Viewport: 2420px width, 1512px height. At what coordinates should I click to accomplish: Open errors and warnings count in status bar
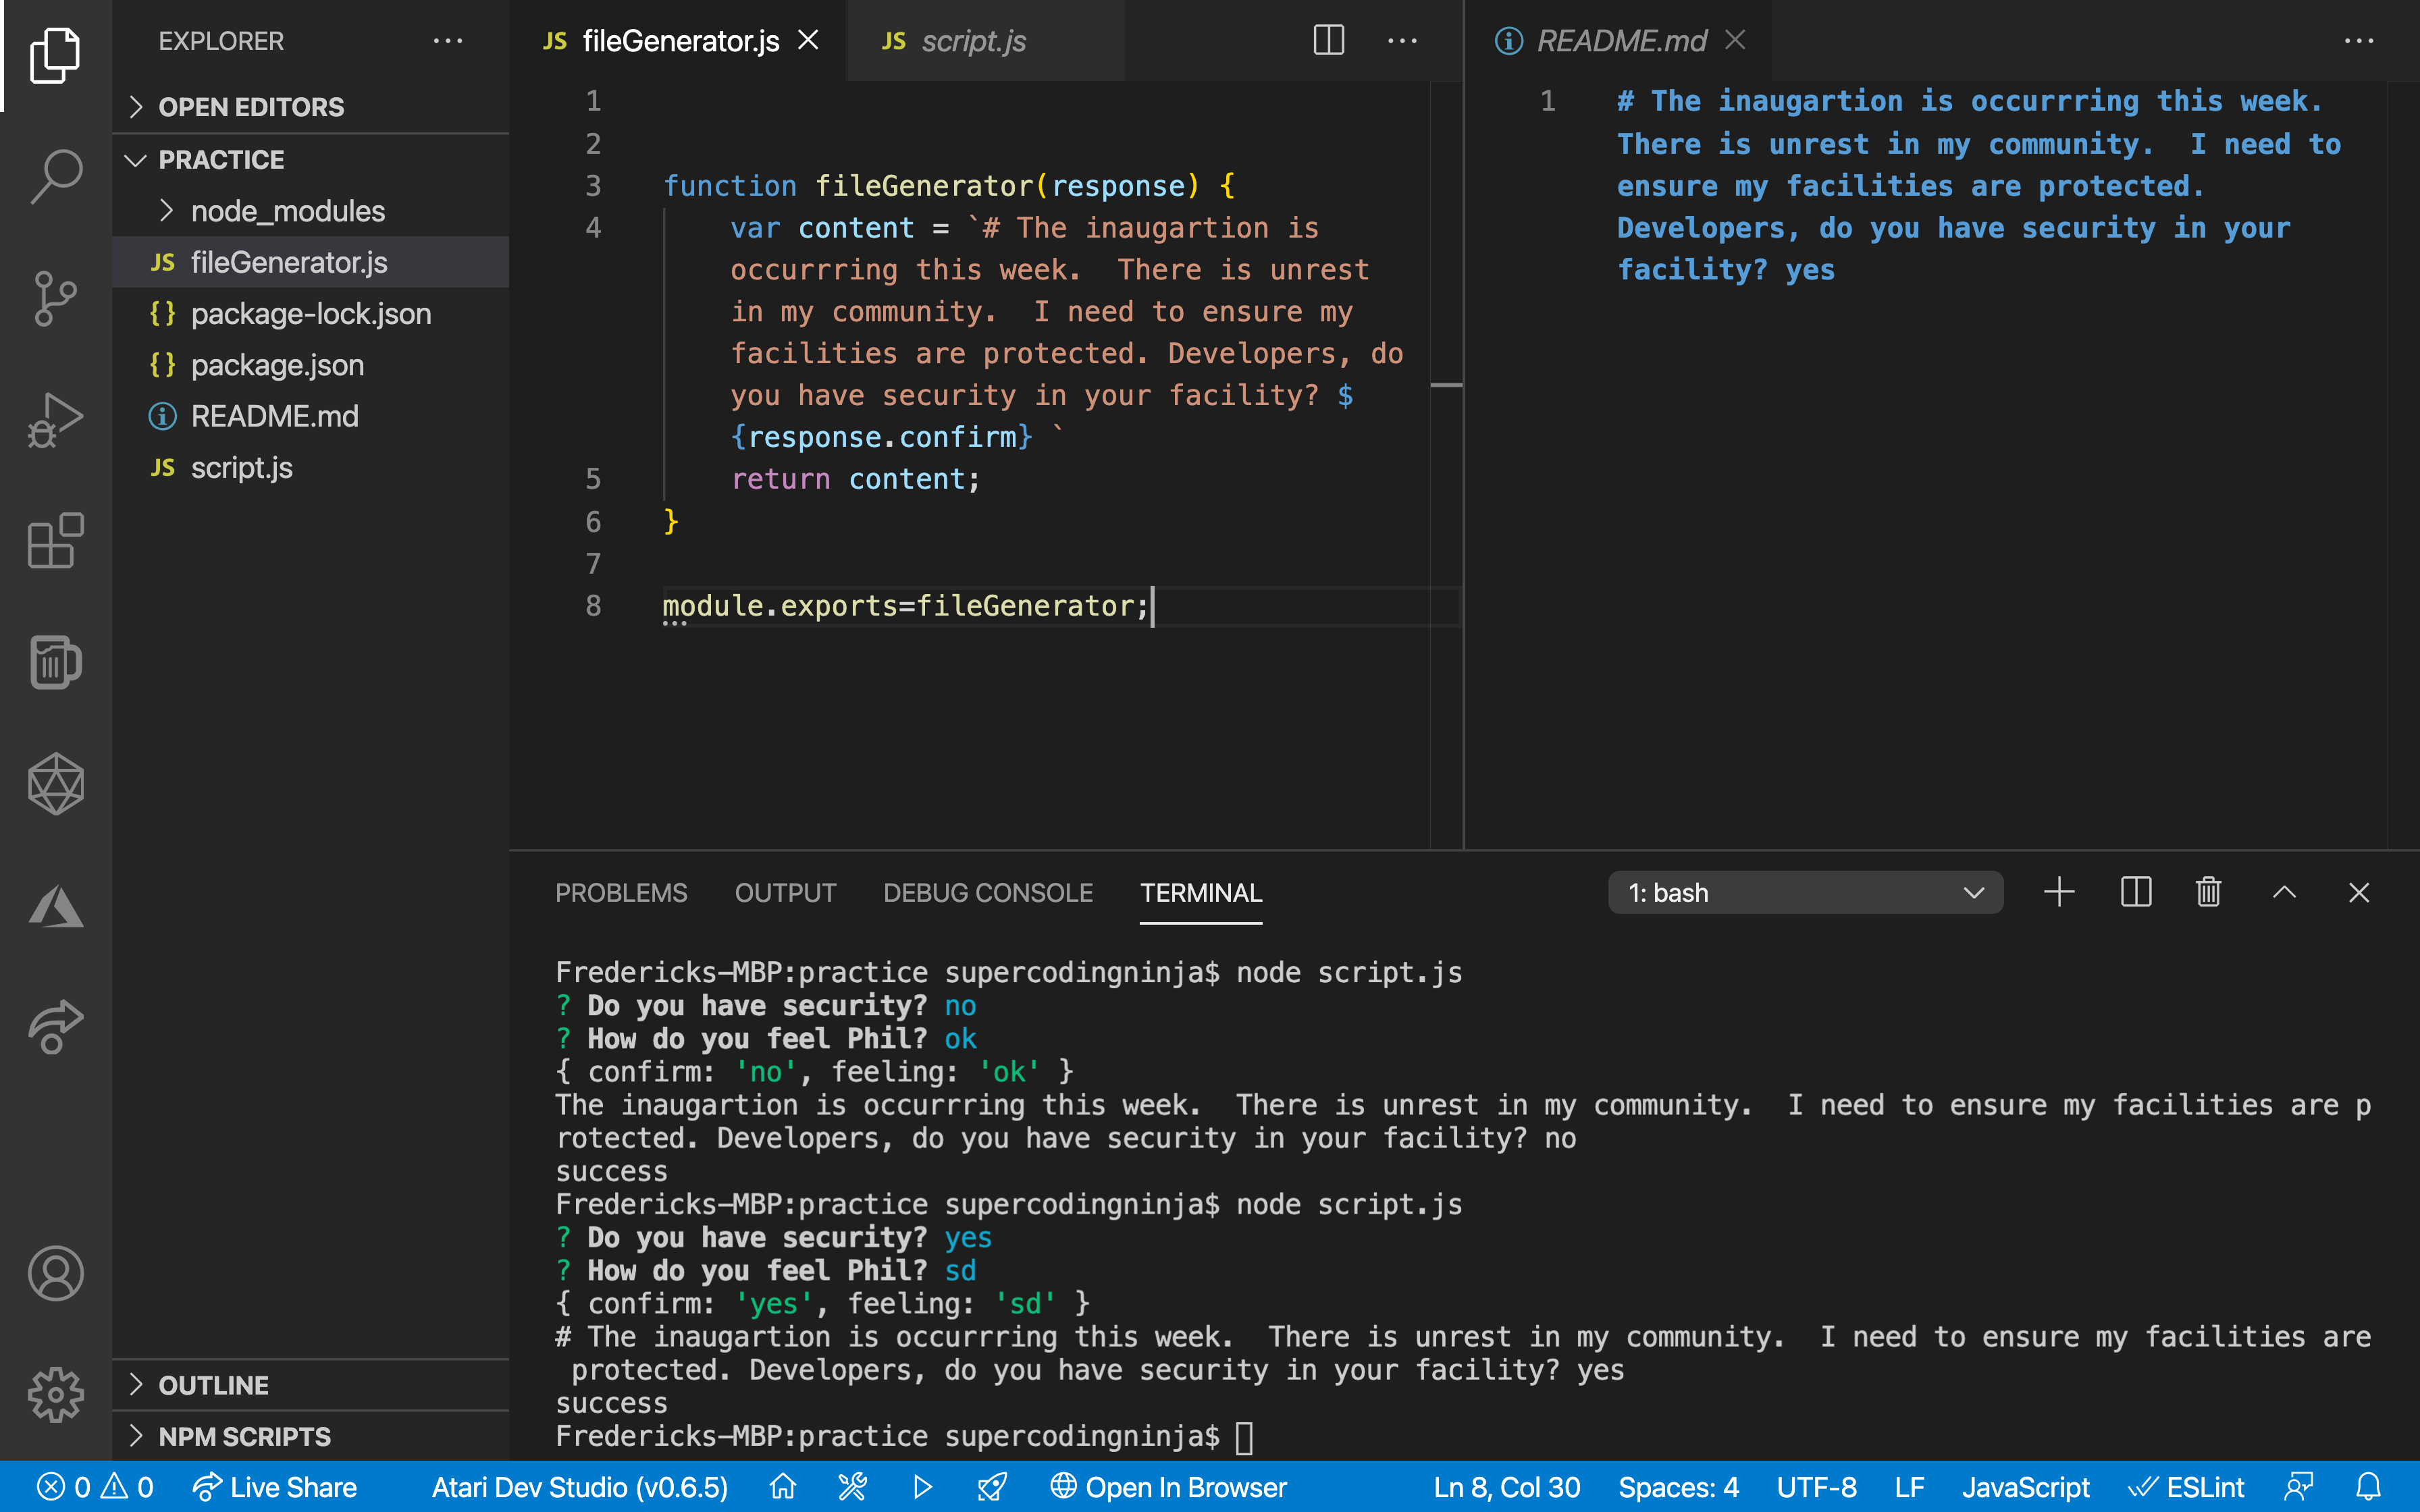click(x=96, y=1487)
